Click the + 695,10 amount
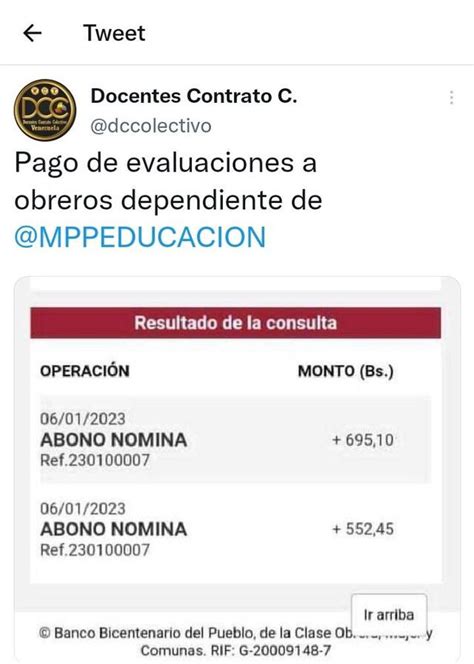474x664 pixels. click(363, 440)
